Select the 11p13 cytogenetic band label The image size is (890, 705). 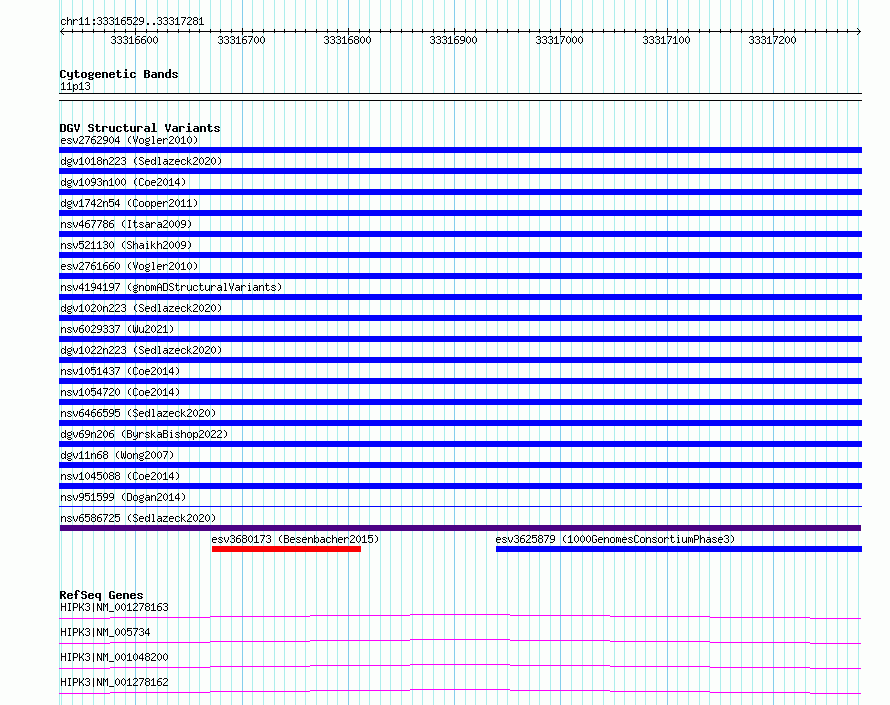click(75, 86)
